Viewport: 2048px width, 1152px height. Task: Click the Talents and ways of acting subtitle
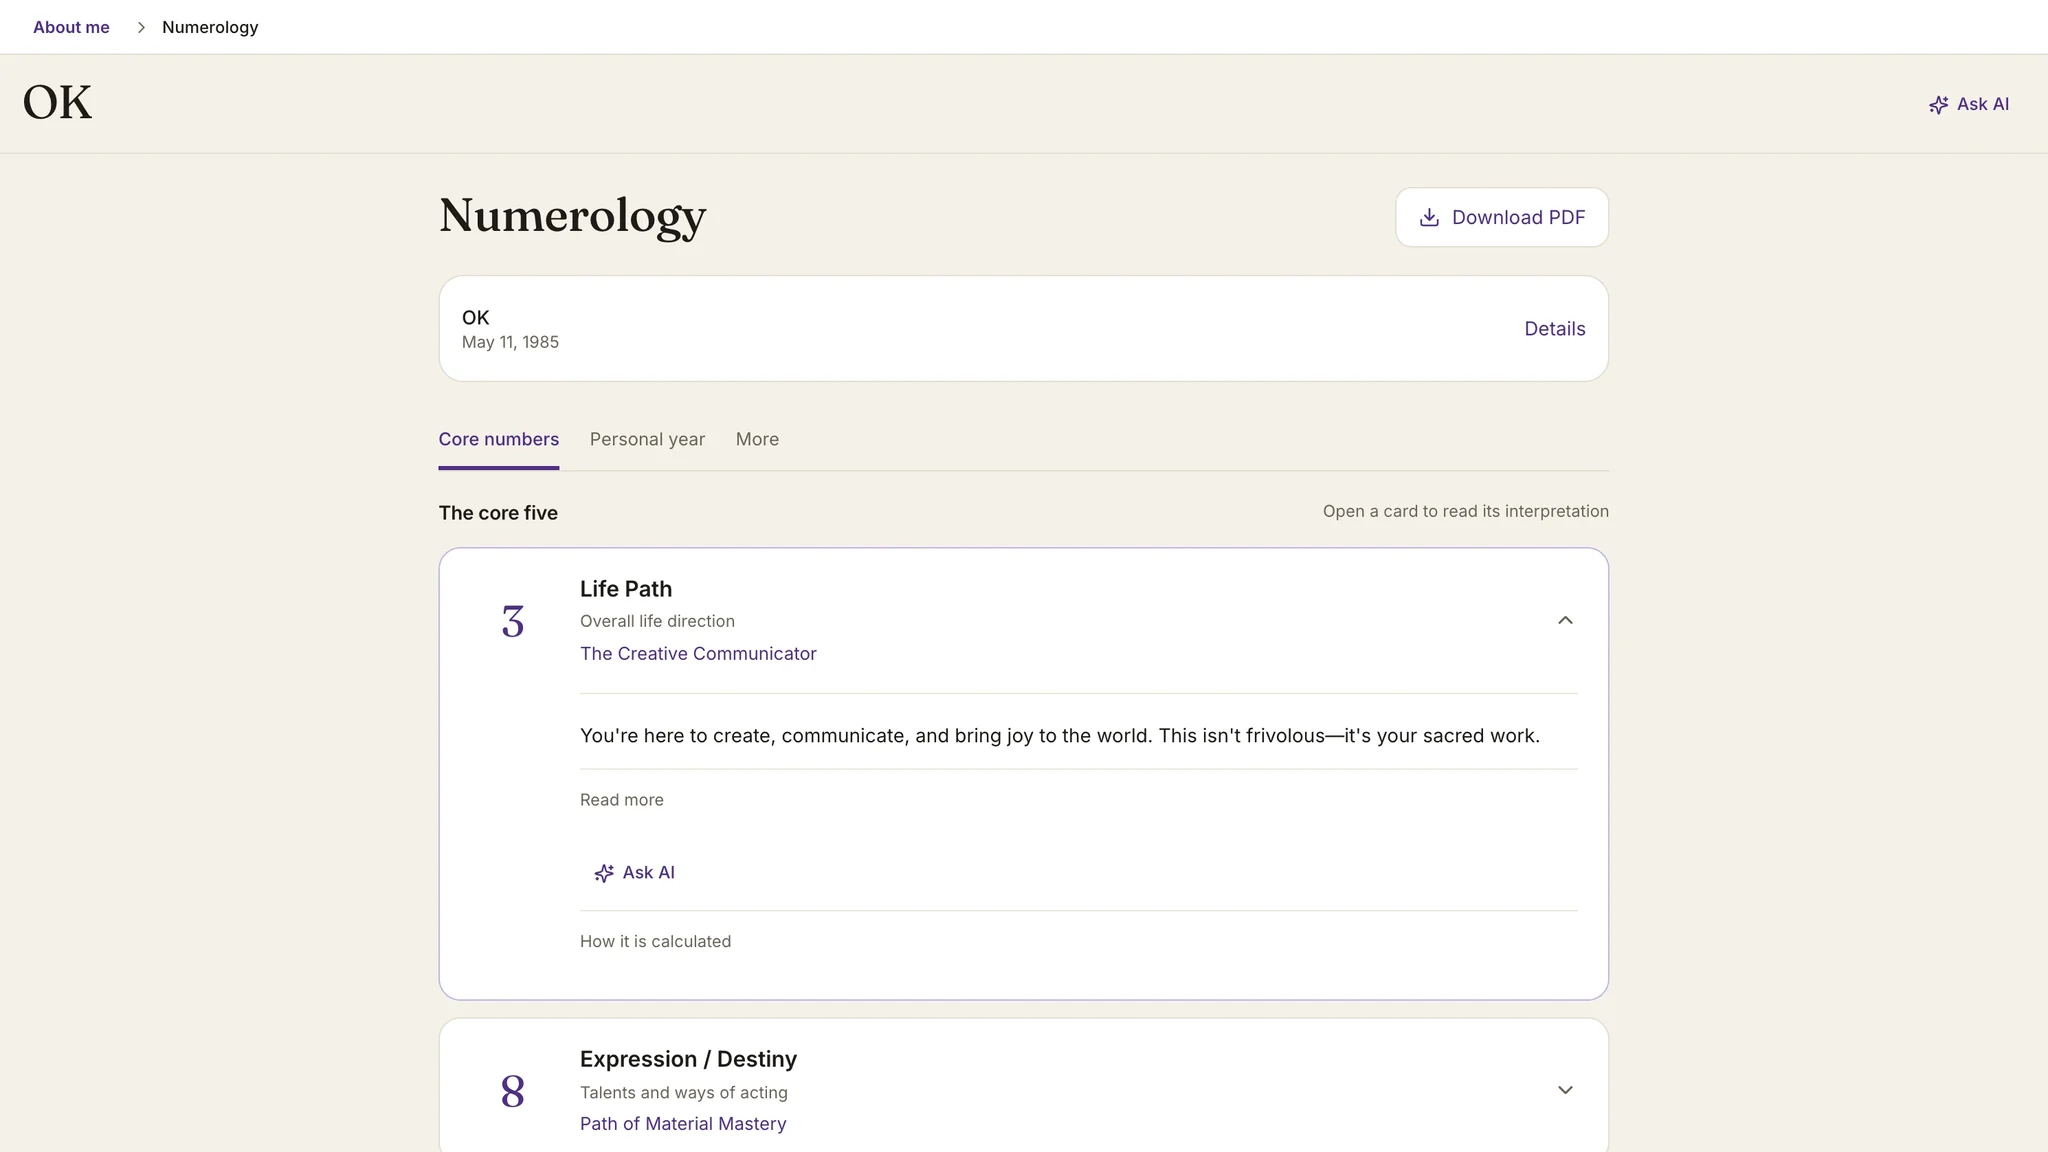tap(684, 1093)
